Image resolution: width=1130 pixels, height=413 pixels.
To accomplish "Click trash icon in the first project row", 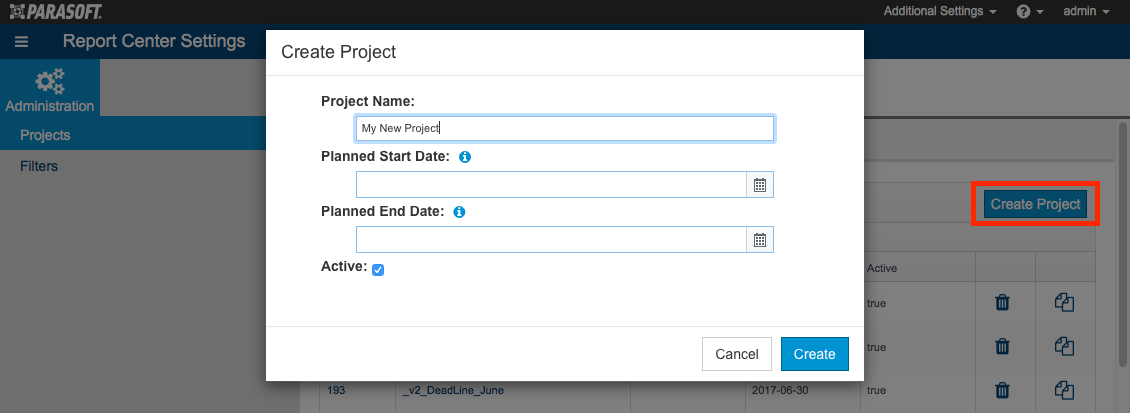I will [x=1002, y=303].
